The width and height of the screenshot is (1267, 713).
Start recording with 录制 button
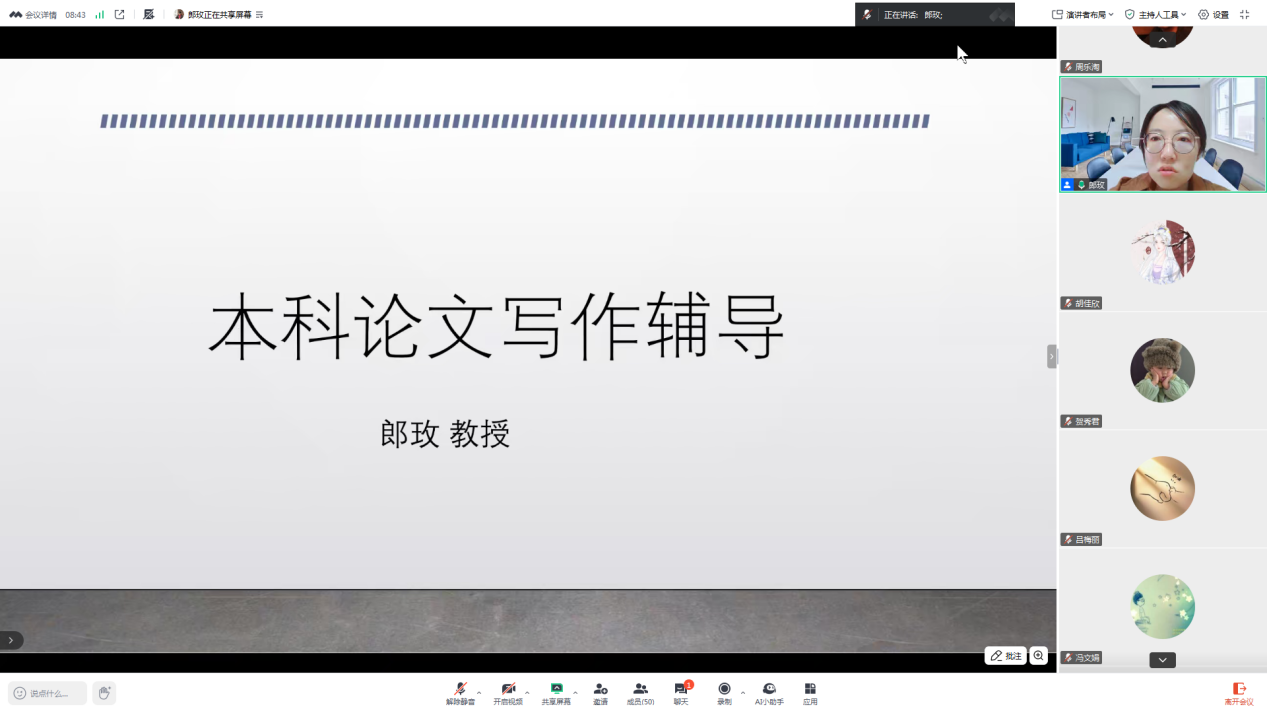(724, 693)
